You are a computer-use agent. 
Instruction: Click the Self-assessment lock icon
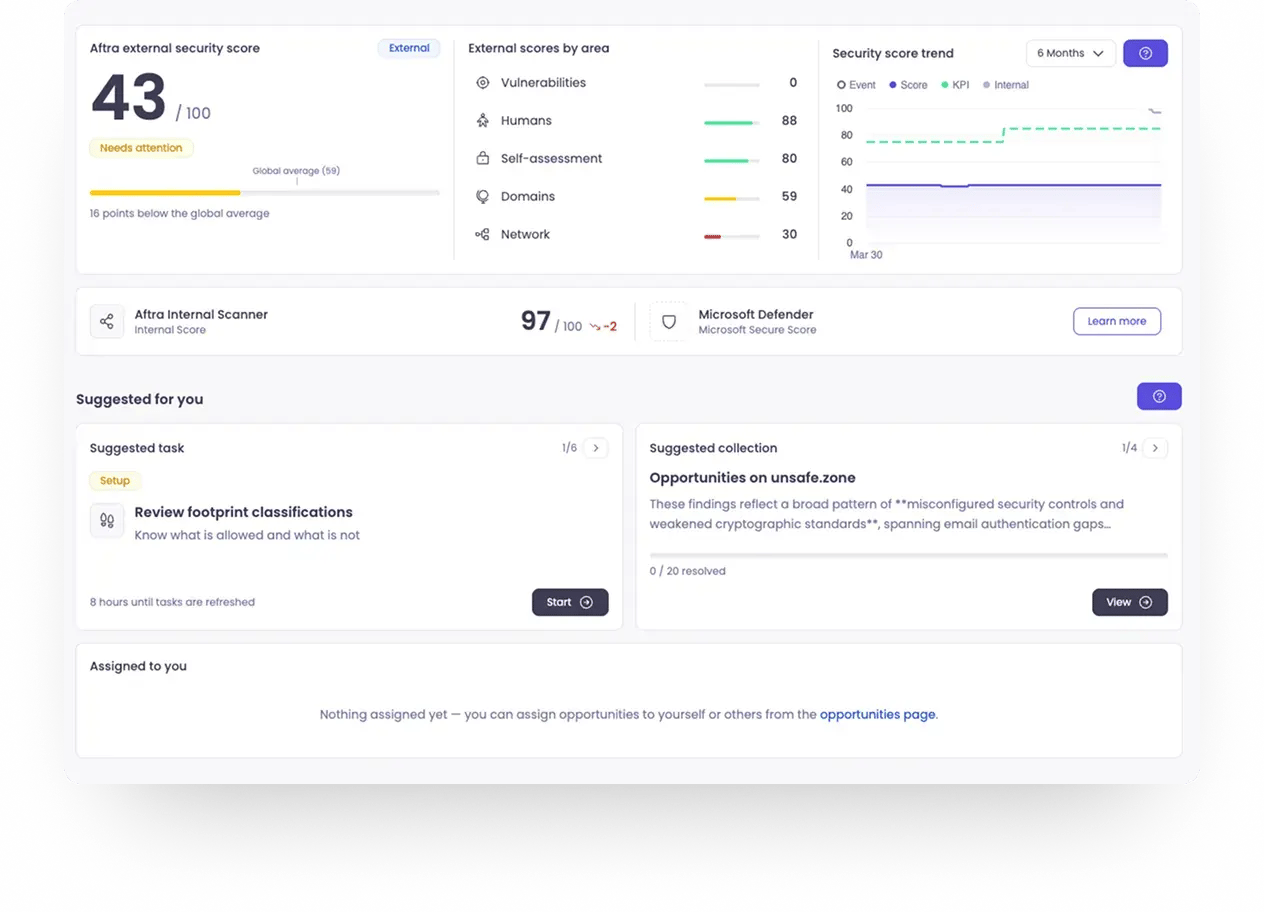pyautogui.click(x=482, y=159)
